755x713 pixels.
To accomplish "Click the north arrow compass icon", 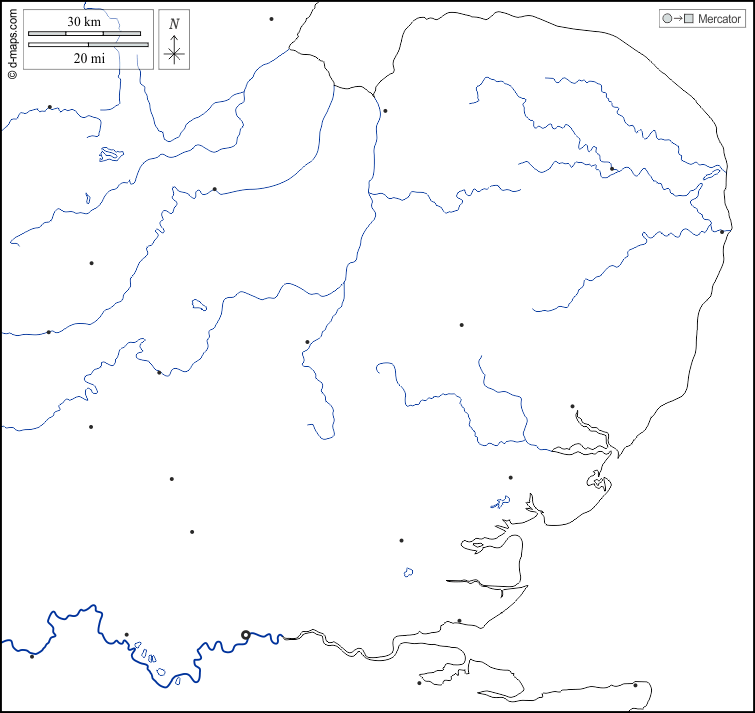I will [174, 50].
